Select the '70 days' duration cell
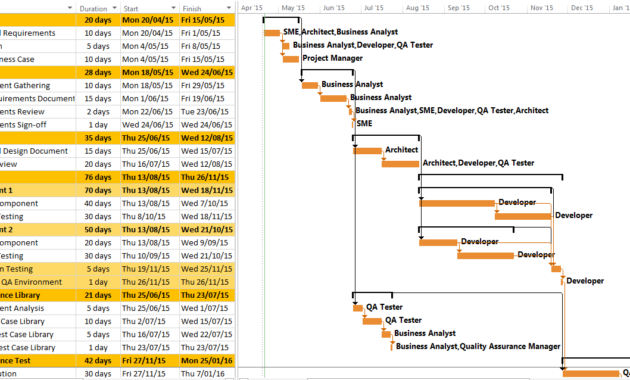 pos(98,190)
